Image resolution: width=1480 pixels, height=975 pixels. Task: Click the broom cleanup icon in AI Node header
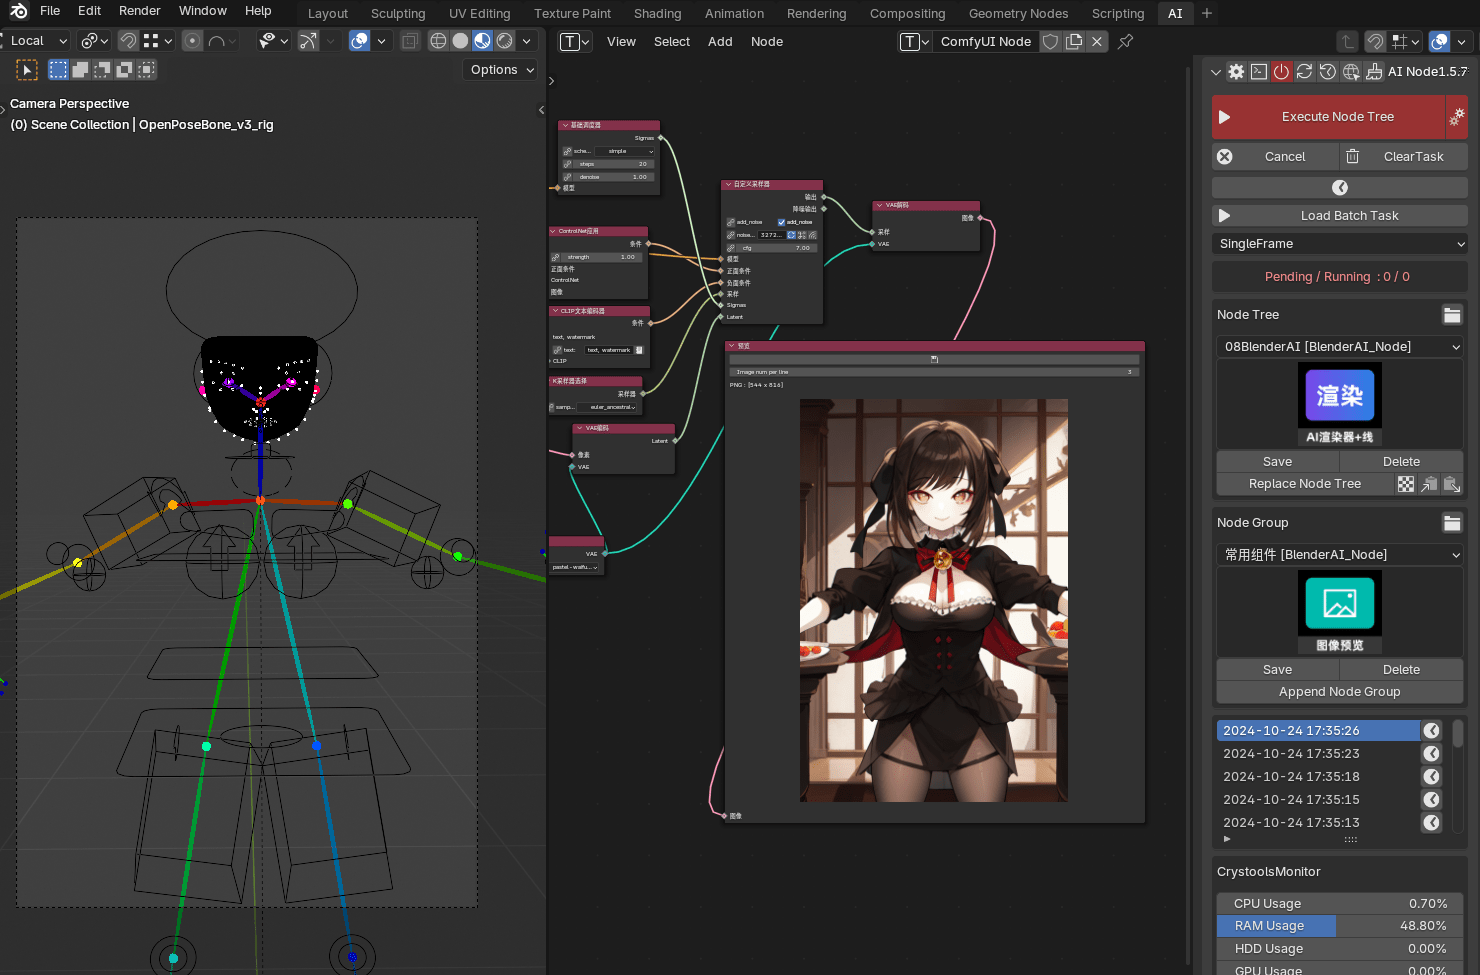1373,72
